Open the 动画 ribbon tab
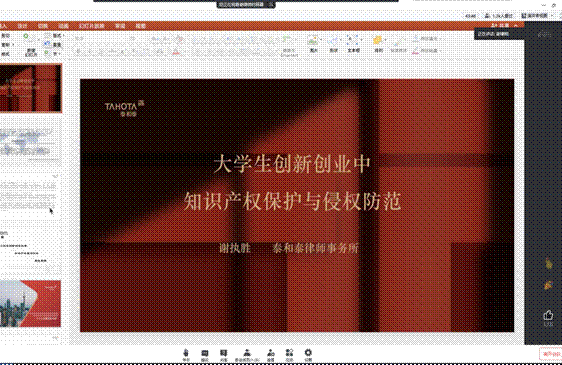 pyautogui.click(x=63, y=26)
